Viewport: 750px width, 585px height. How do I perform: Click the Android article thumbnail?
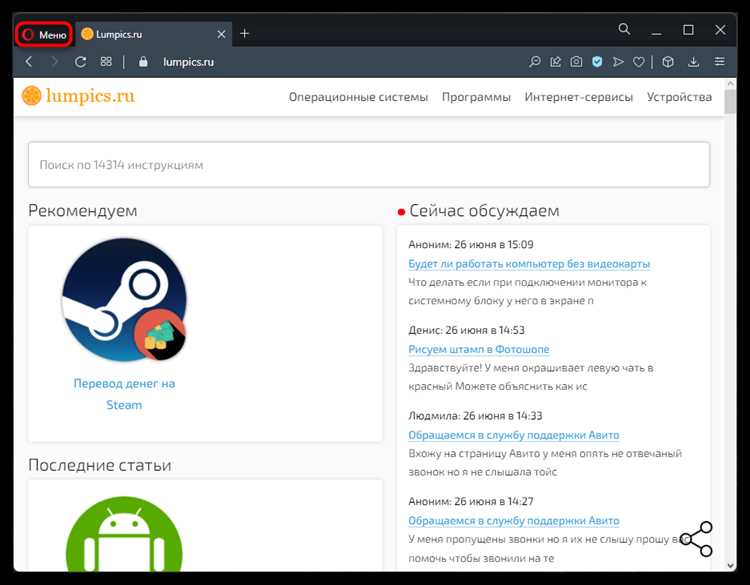coord(124,533)
